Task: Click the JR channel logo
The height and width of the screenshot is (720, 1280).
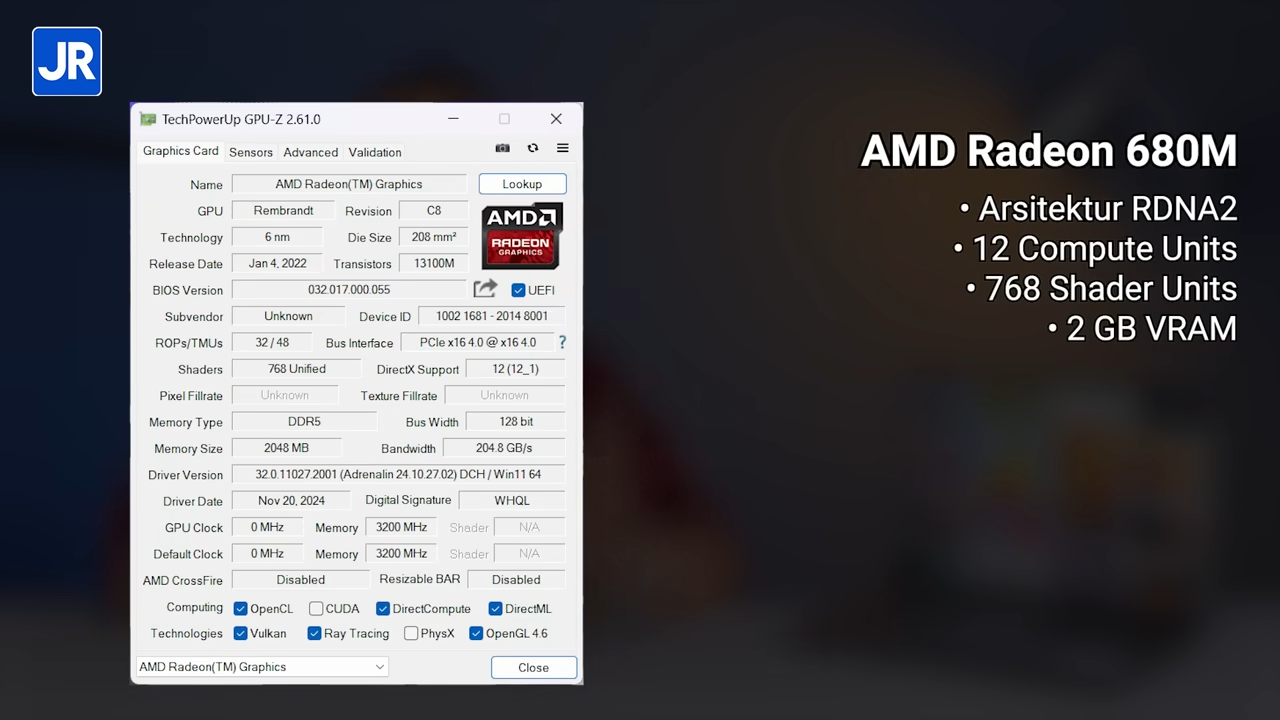Action: point(66,61)
